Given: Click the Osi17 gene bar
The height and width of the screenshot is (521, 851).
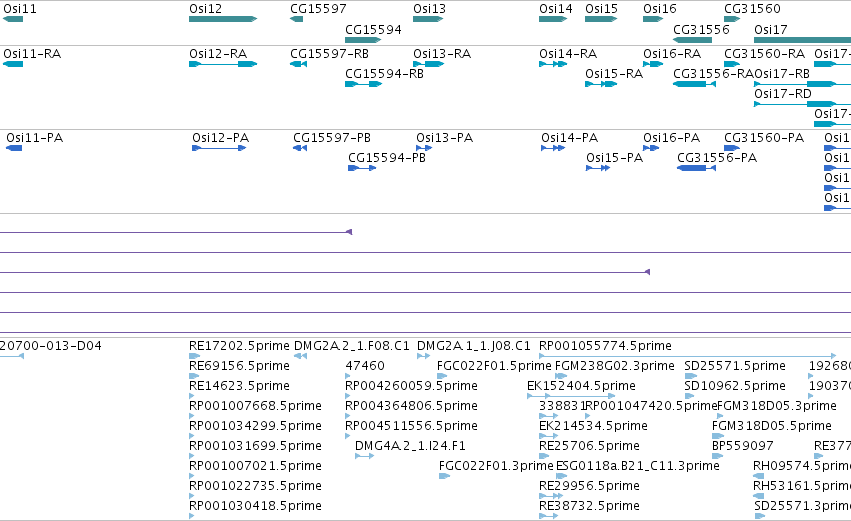Looking at the screenshot, I should (803, 40).
